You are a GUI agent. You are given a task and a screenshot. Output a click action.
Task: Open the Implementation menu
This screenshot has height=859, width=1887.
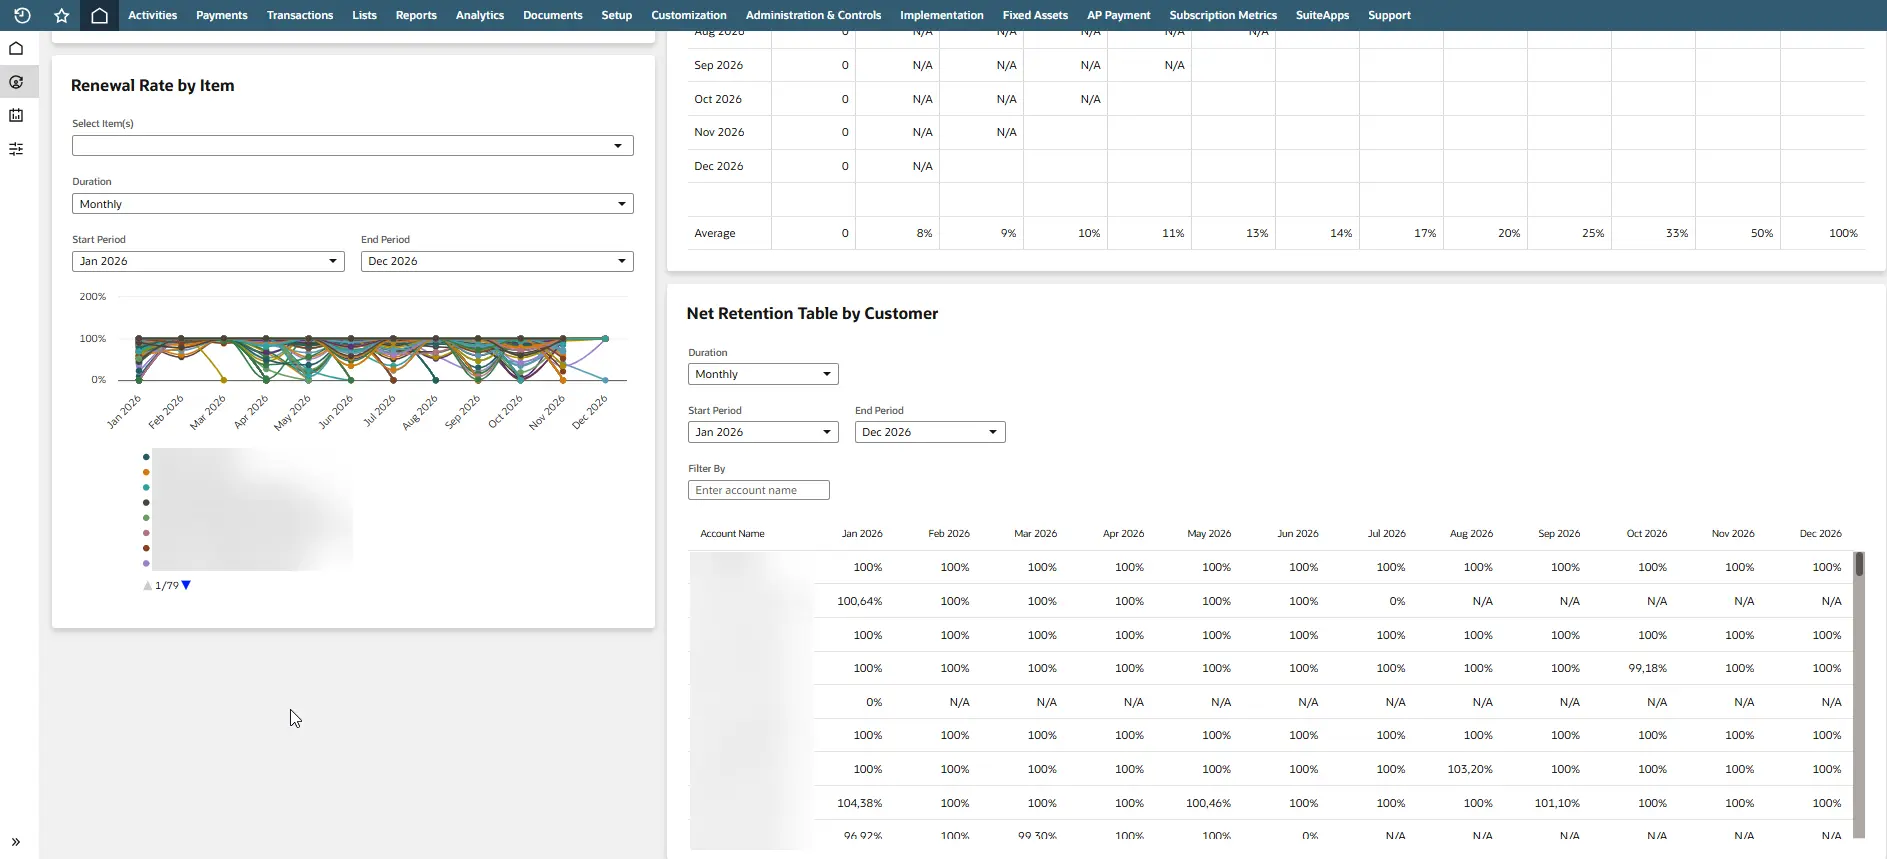coord(942,15)
